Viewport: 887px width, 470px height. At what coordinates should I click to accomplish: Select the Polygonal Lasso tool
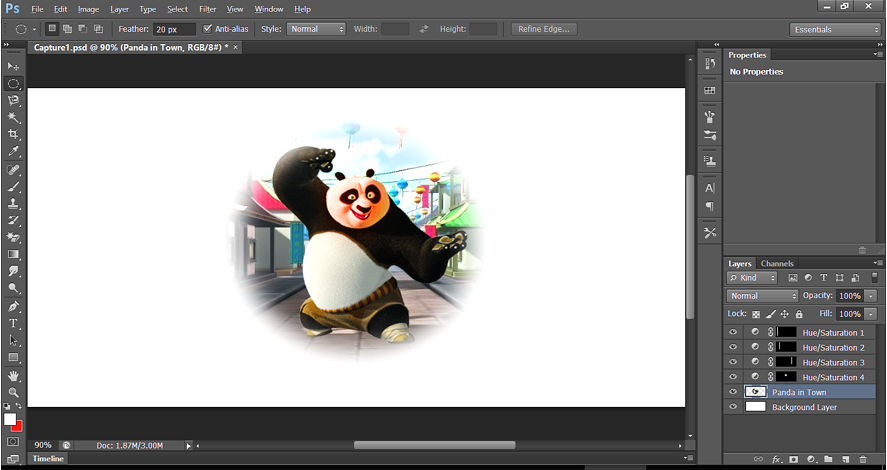pyautogui.click(x=13, y=101)
